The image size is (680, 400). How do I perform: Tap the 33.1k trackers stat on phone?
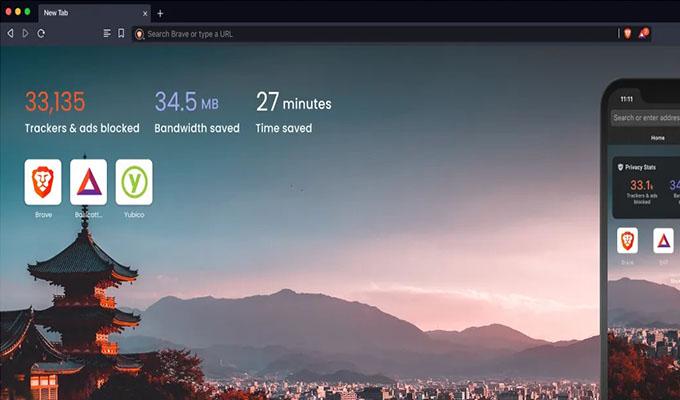point(642,185)
